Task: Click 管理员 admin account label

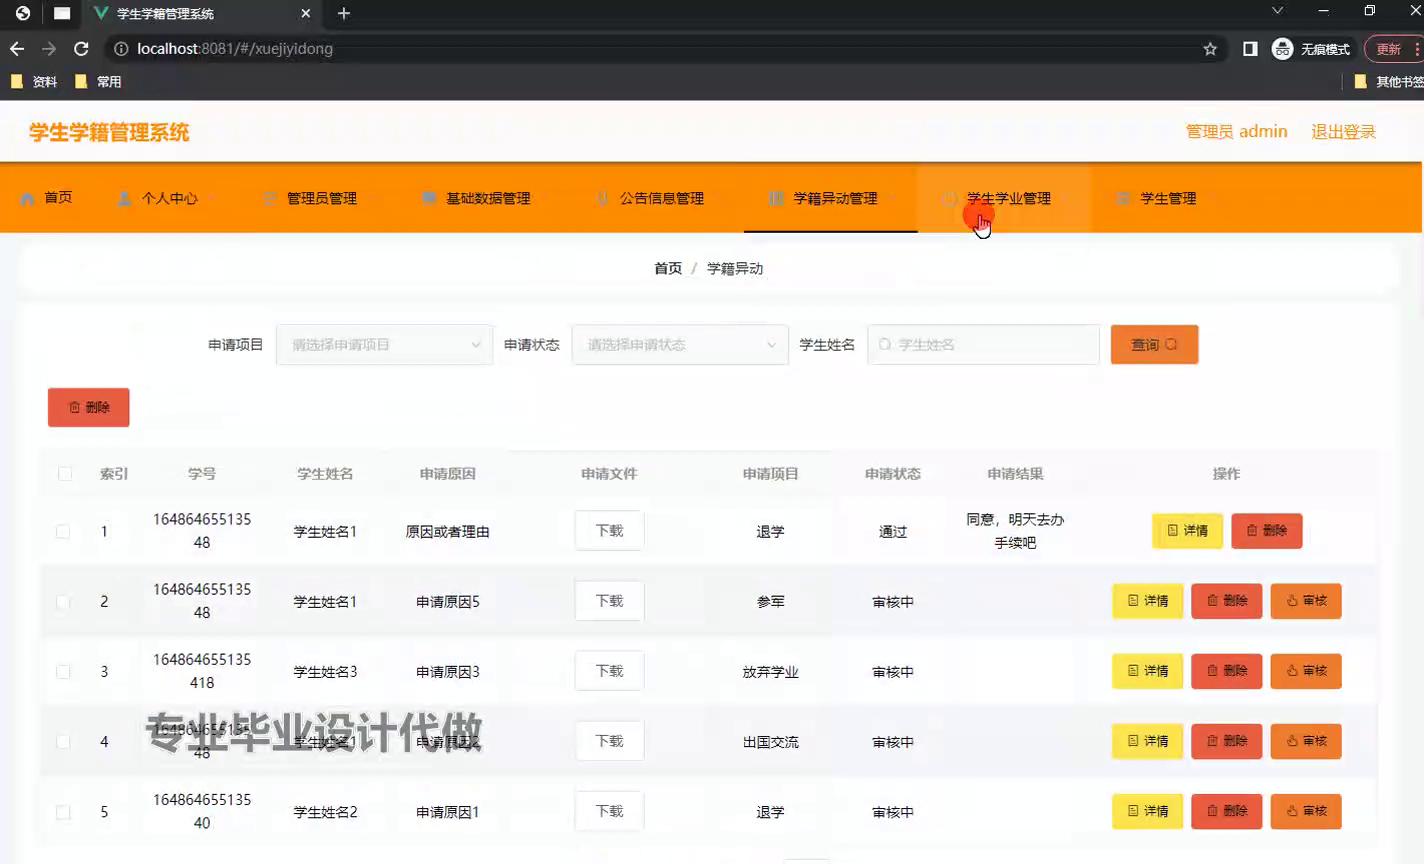Action: [x=1236, y=132]
